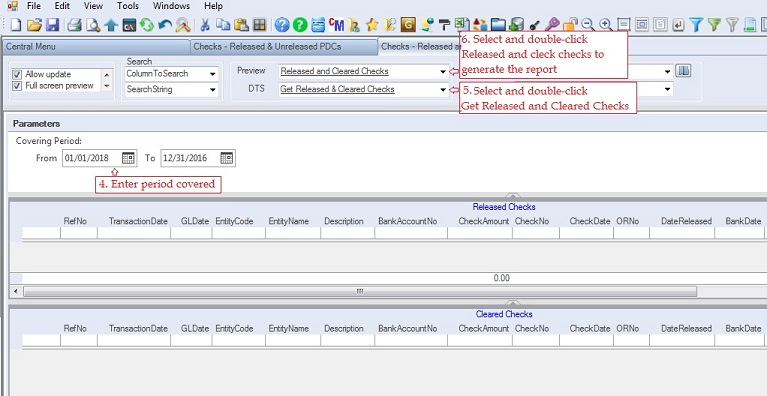Screen dimensions: 767x396
Task: Select Released and Cleared Checks preview link
Action: (335, 71)
